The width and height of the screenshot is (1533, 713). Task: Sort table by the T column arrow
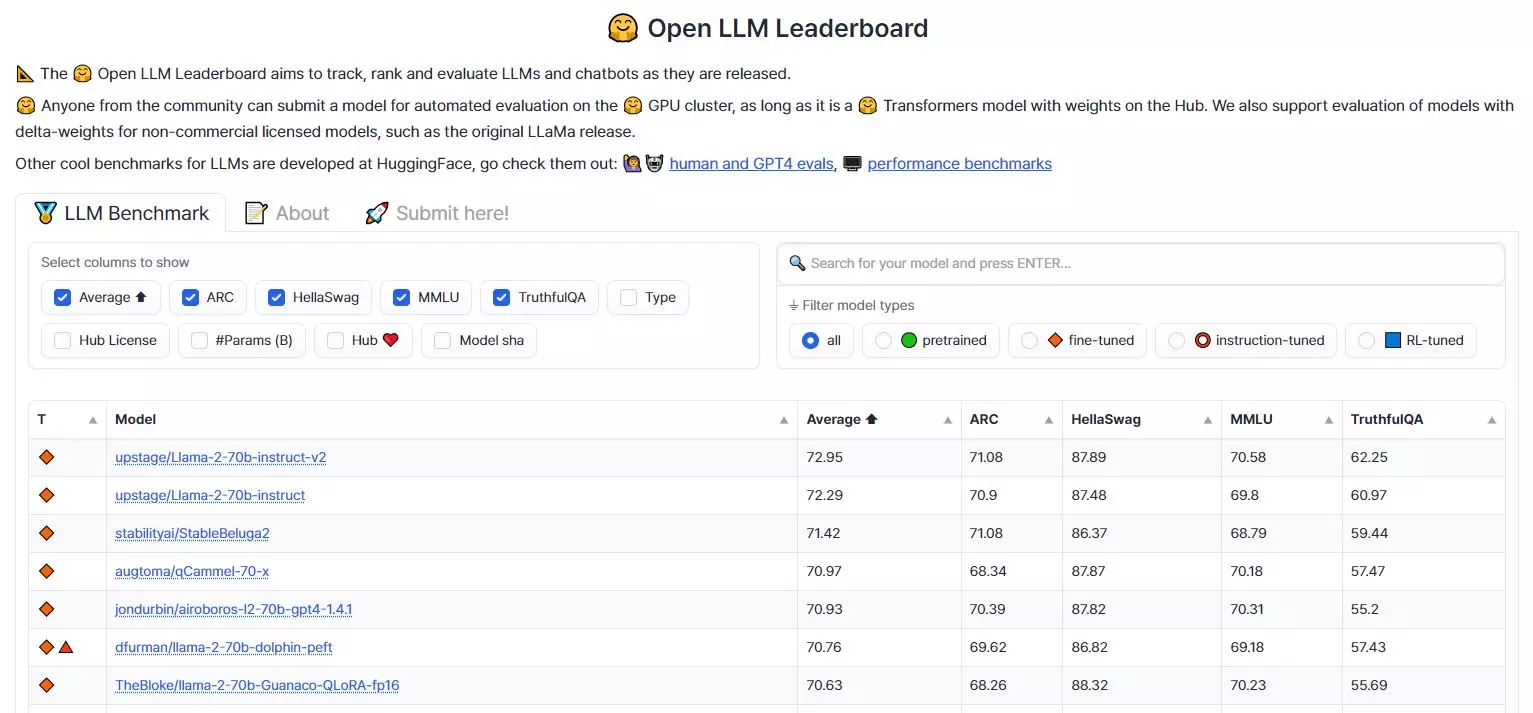93,420
